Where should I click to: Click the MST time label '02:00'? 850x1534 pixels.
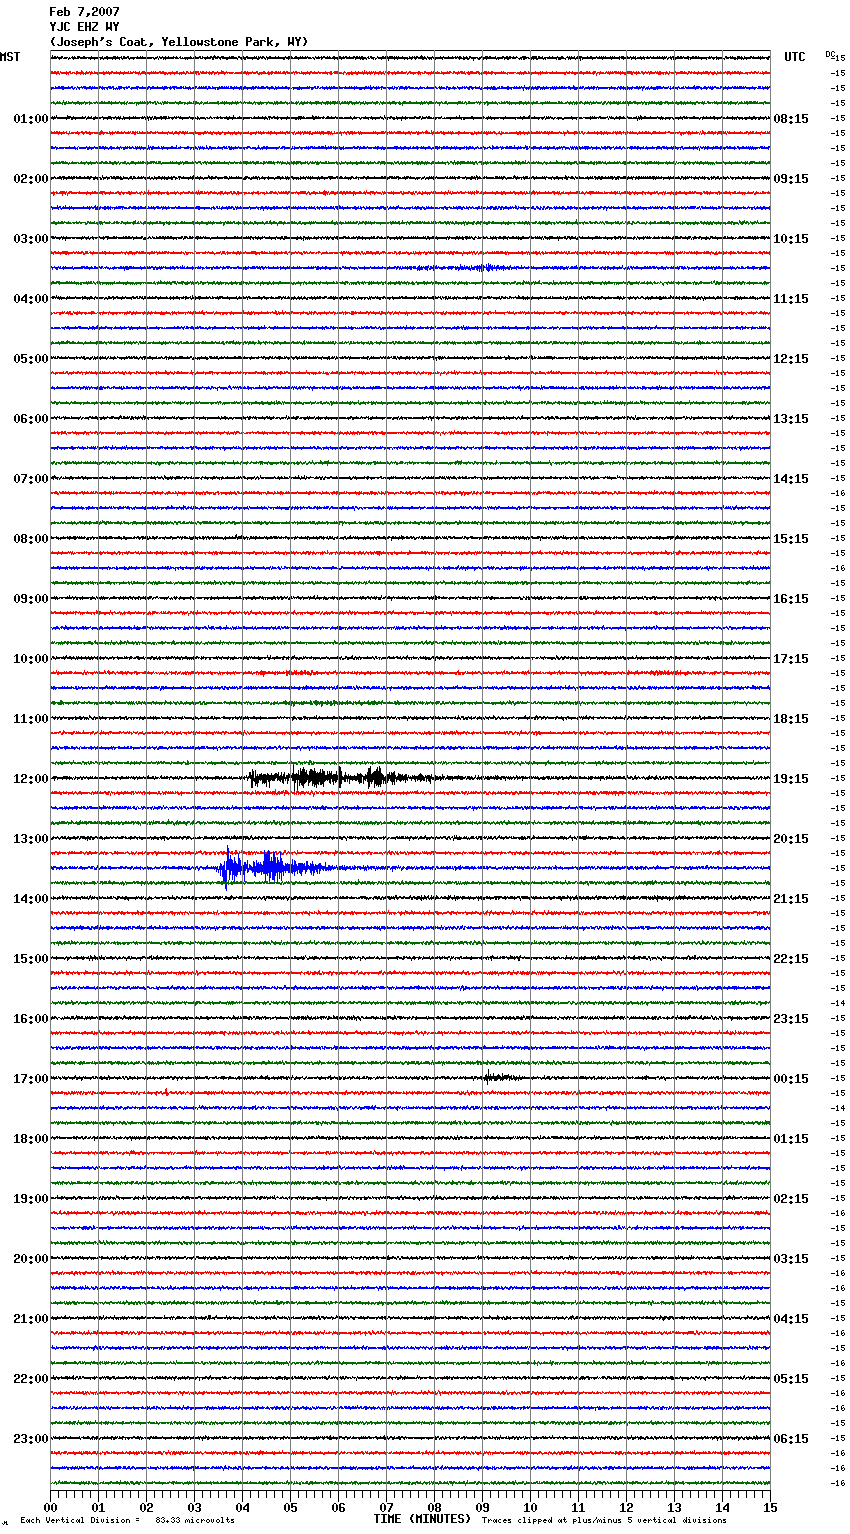(31, 179)
